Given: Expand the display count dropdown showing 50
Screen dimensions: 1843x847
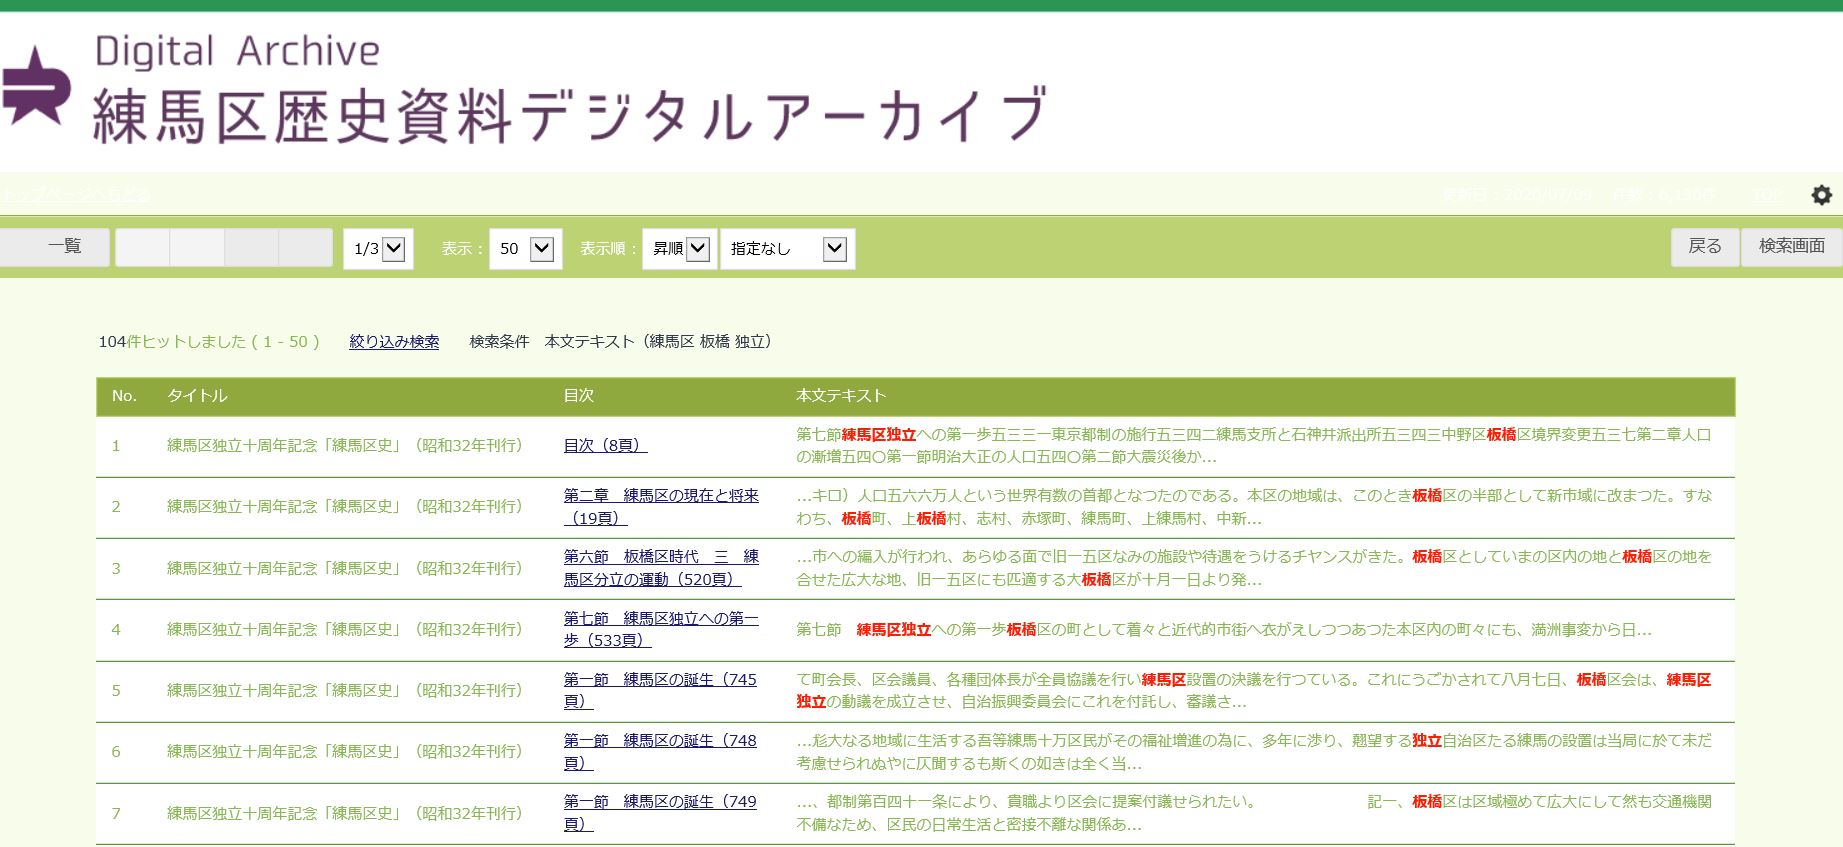Looking at the screenshot, I should [525, 249].
